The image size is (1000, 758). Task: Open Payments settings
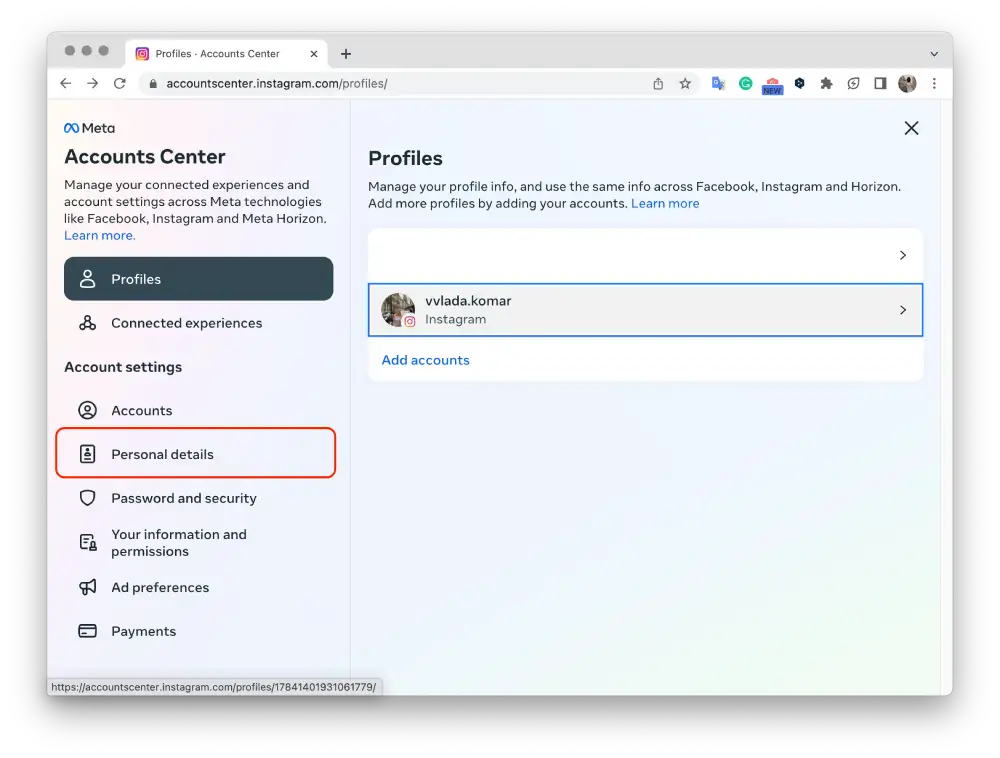click(x=198, y=630)
